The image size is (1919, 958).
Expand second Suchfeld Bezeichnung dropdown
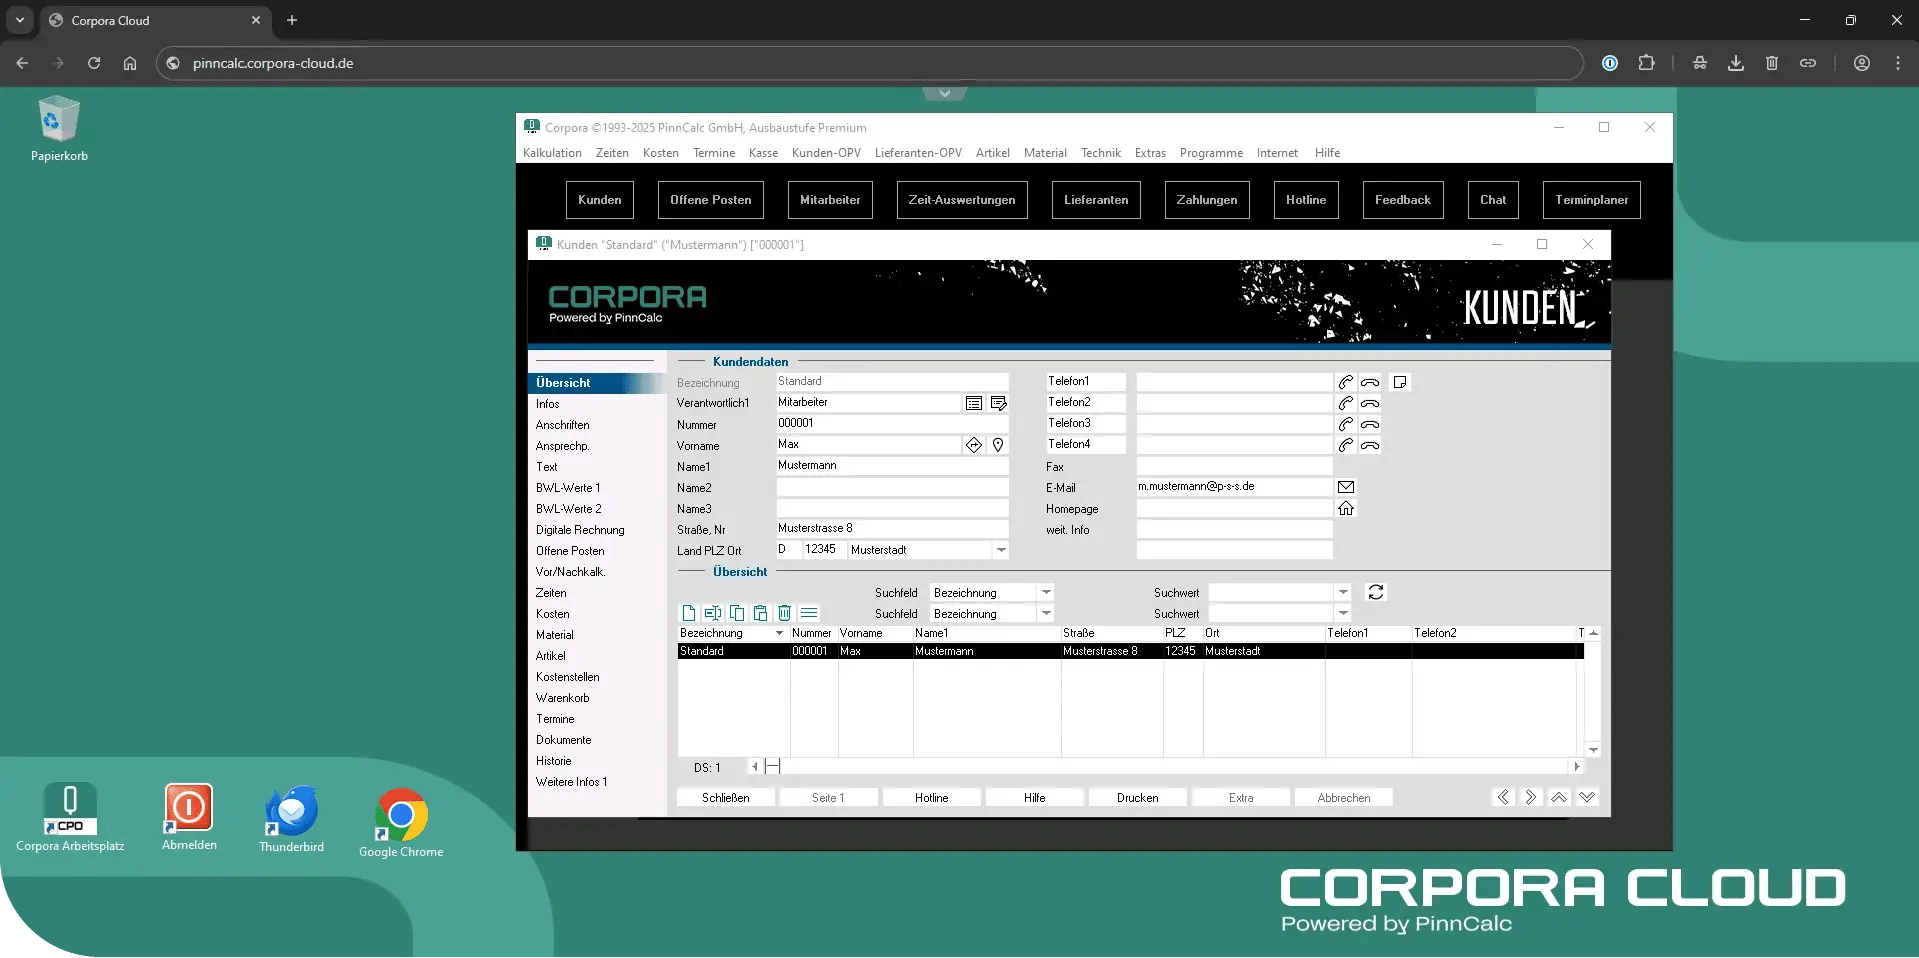(1046, 614)
